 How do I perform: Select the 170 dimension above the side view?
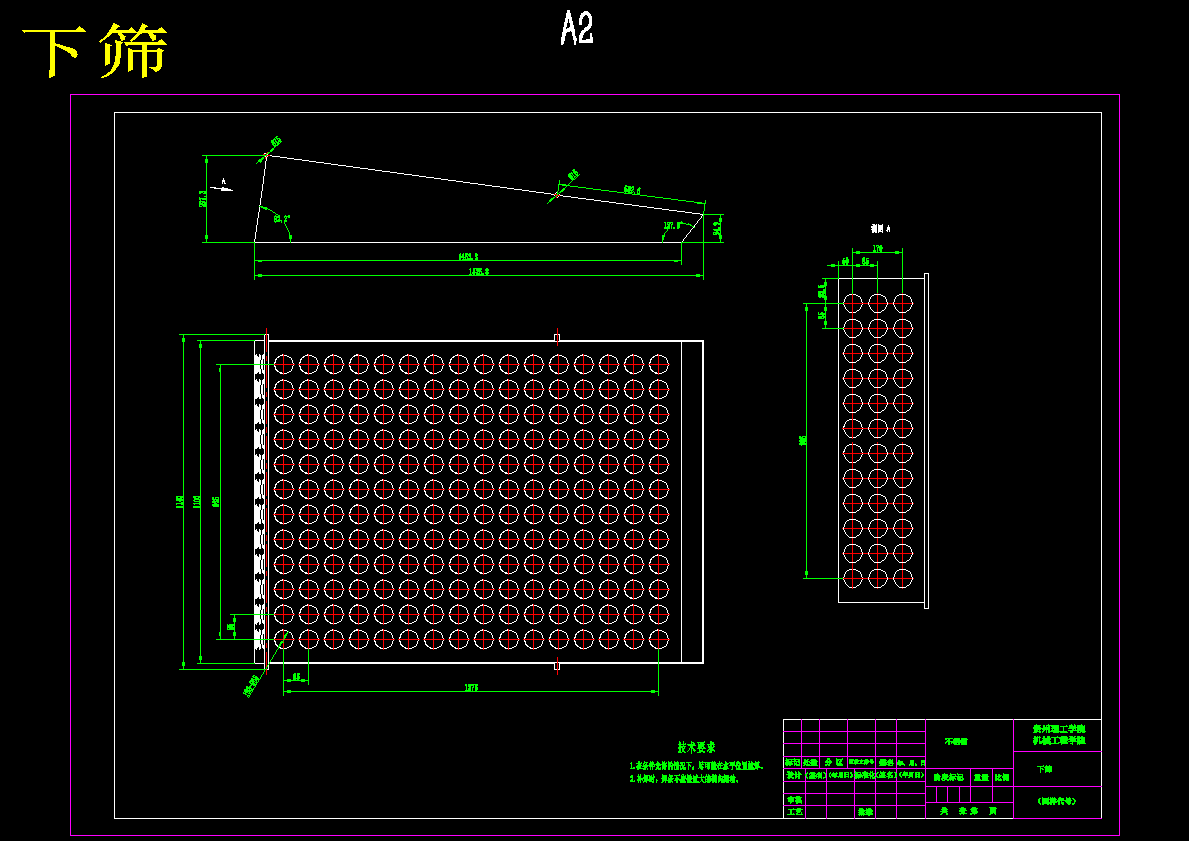pyautogui.click(x=878, y=248)
